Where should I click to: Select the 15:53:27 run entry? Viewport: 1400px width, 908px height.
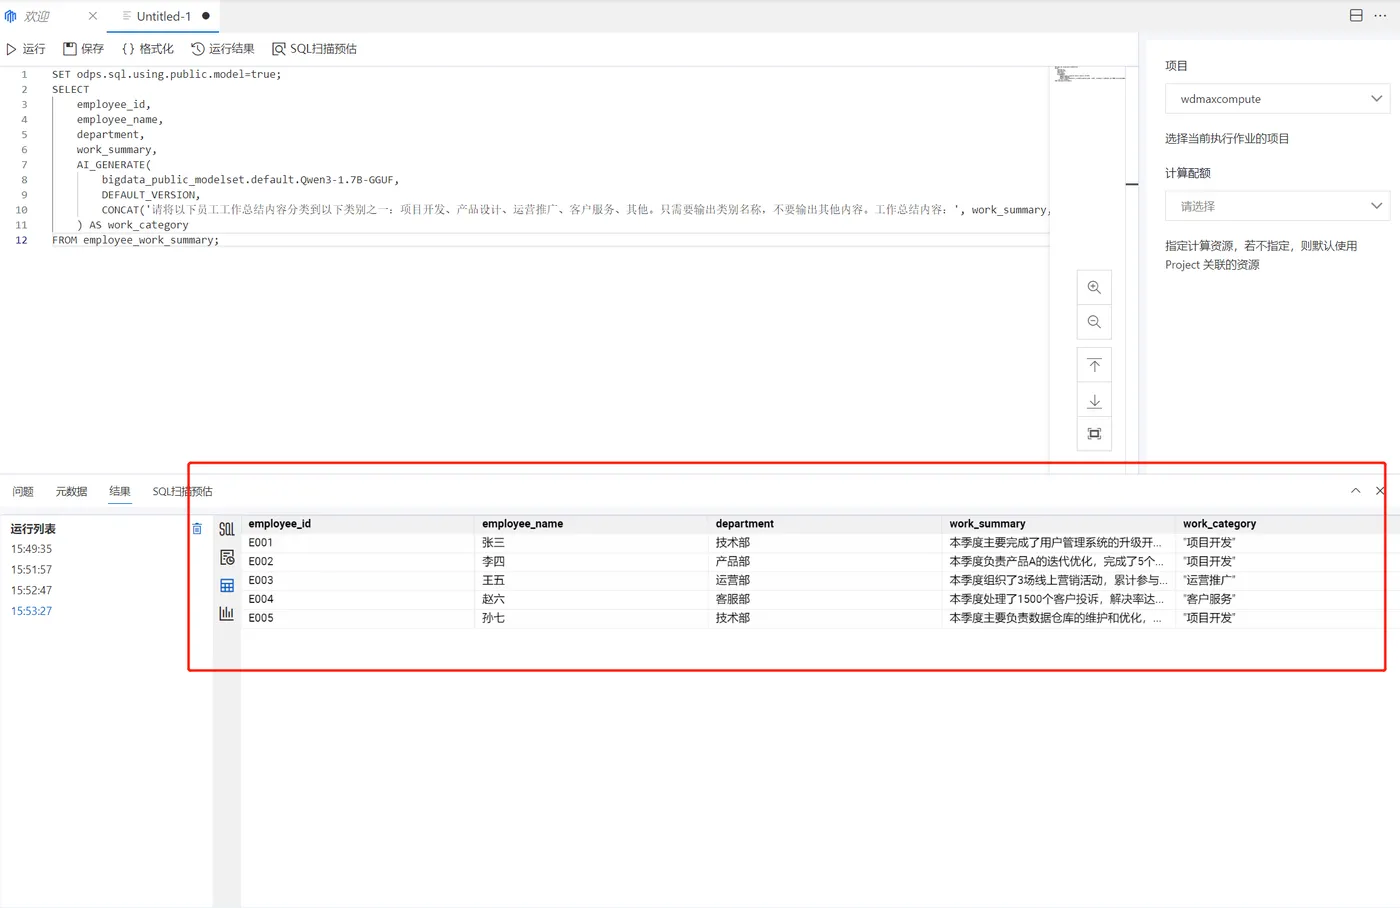click(31, 611)
